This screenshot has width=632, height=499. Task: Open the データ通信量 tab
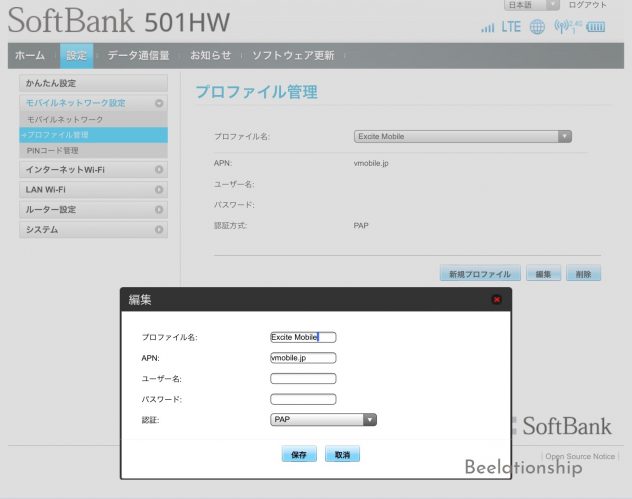[x=138, y=55]
